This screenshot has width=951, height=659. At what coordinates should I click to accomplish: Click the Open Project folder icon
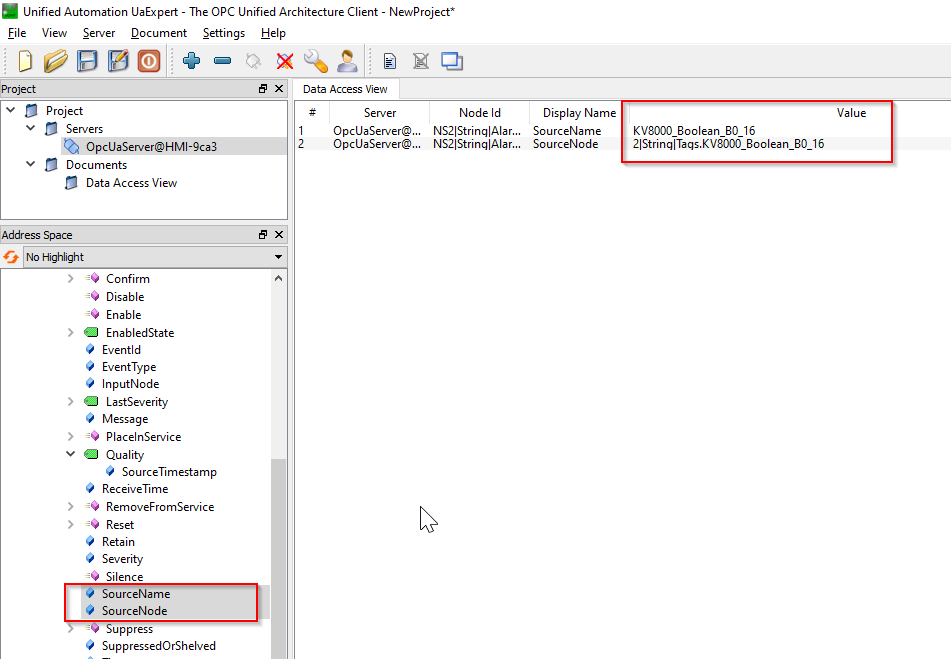pos(56,61)
